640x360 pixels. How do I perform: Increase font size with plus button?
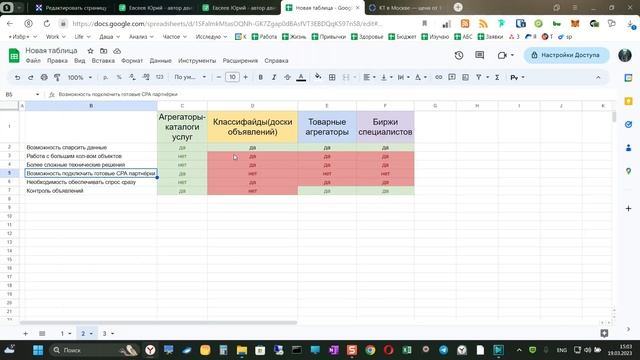(x=245, y=77)
